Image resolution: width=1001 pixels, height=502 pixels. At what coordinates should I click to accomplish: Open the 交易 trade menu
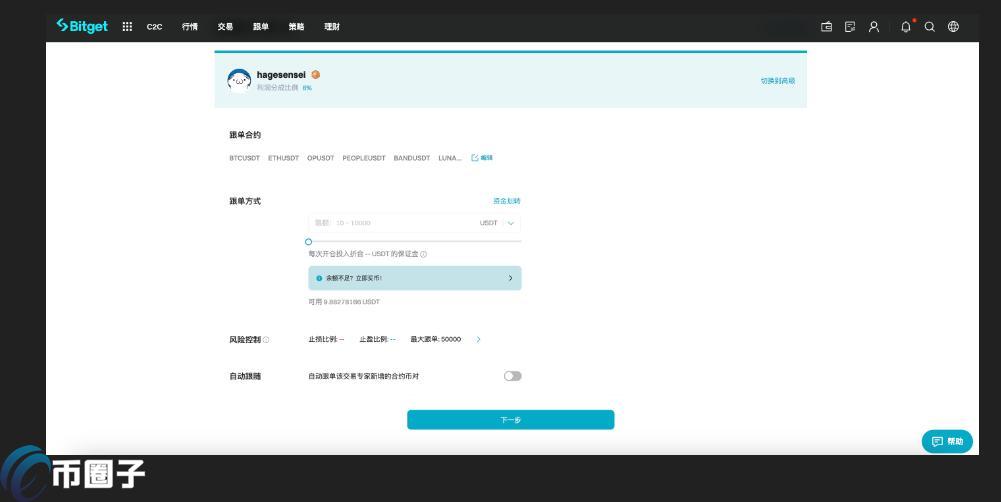point(225,27)
